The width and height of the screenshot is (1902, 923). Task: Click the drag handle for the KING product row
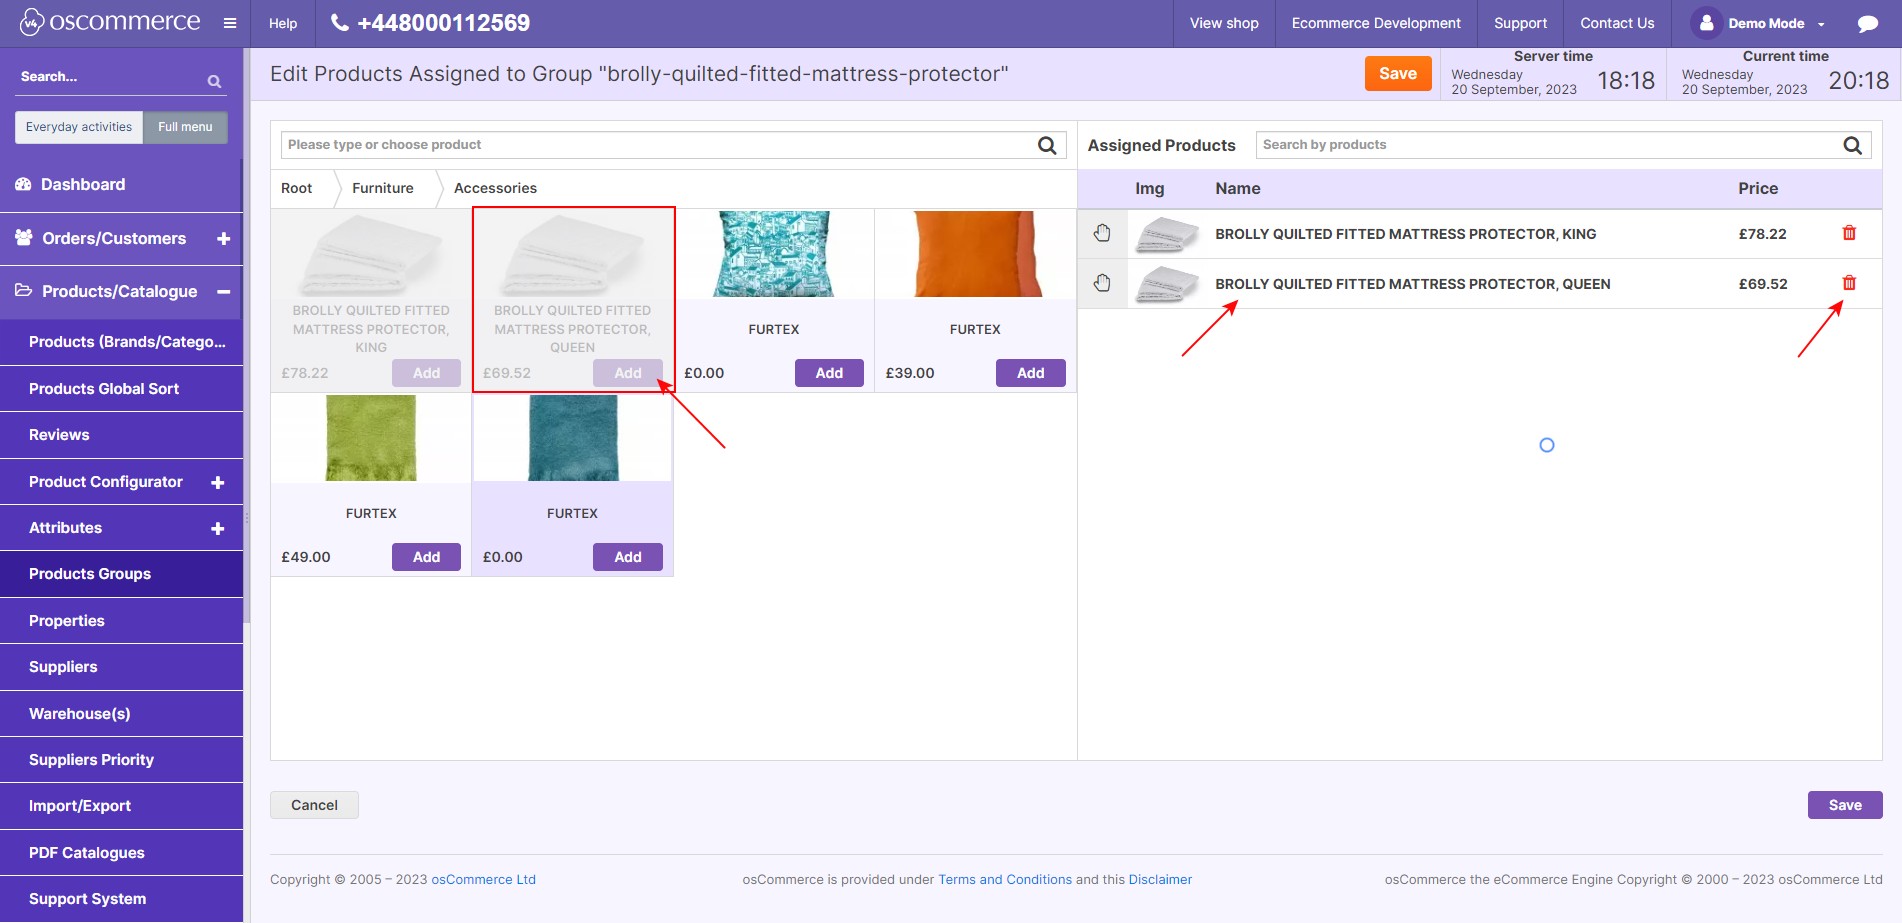click(1102, 233)
